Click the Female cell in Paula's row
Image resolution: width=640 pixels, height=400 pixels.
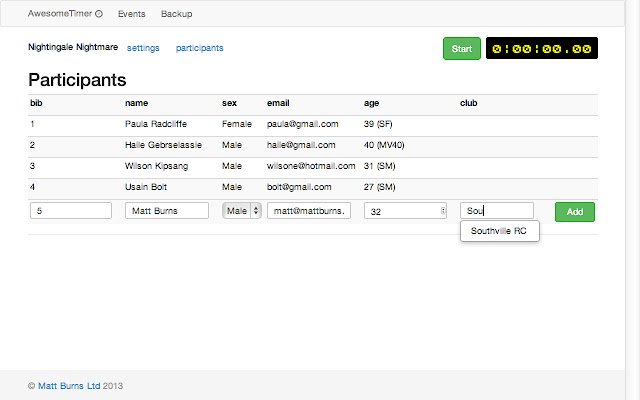click(x=237, y=124)
